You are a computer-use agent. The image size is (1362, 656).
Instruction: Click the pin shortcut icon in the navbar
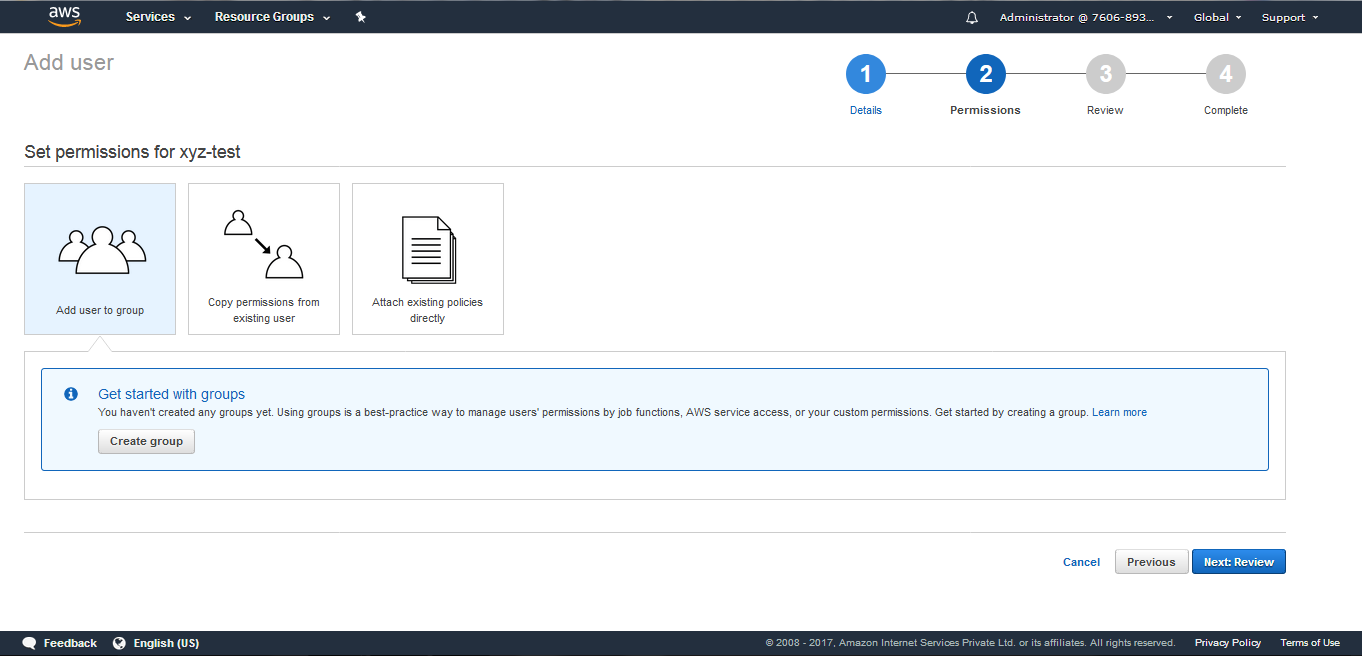click(x=360, y=16)
